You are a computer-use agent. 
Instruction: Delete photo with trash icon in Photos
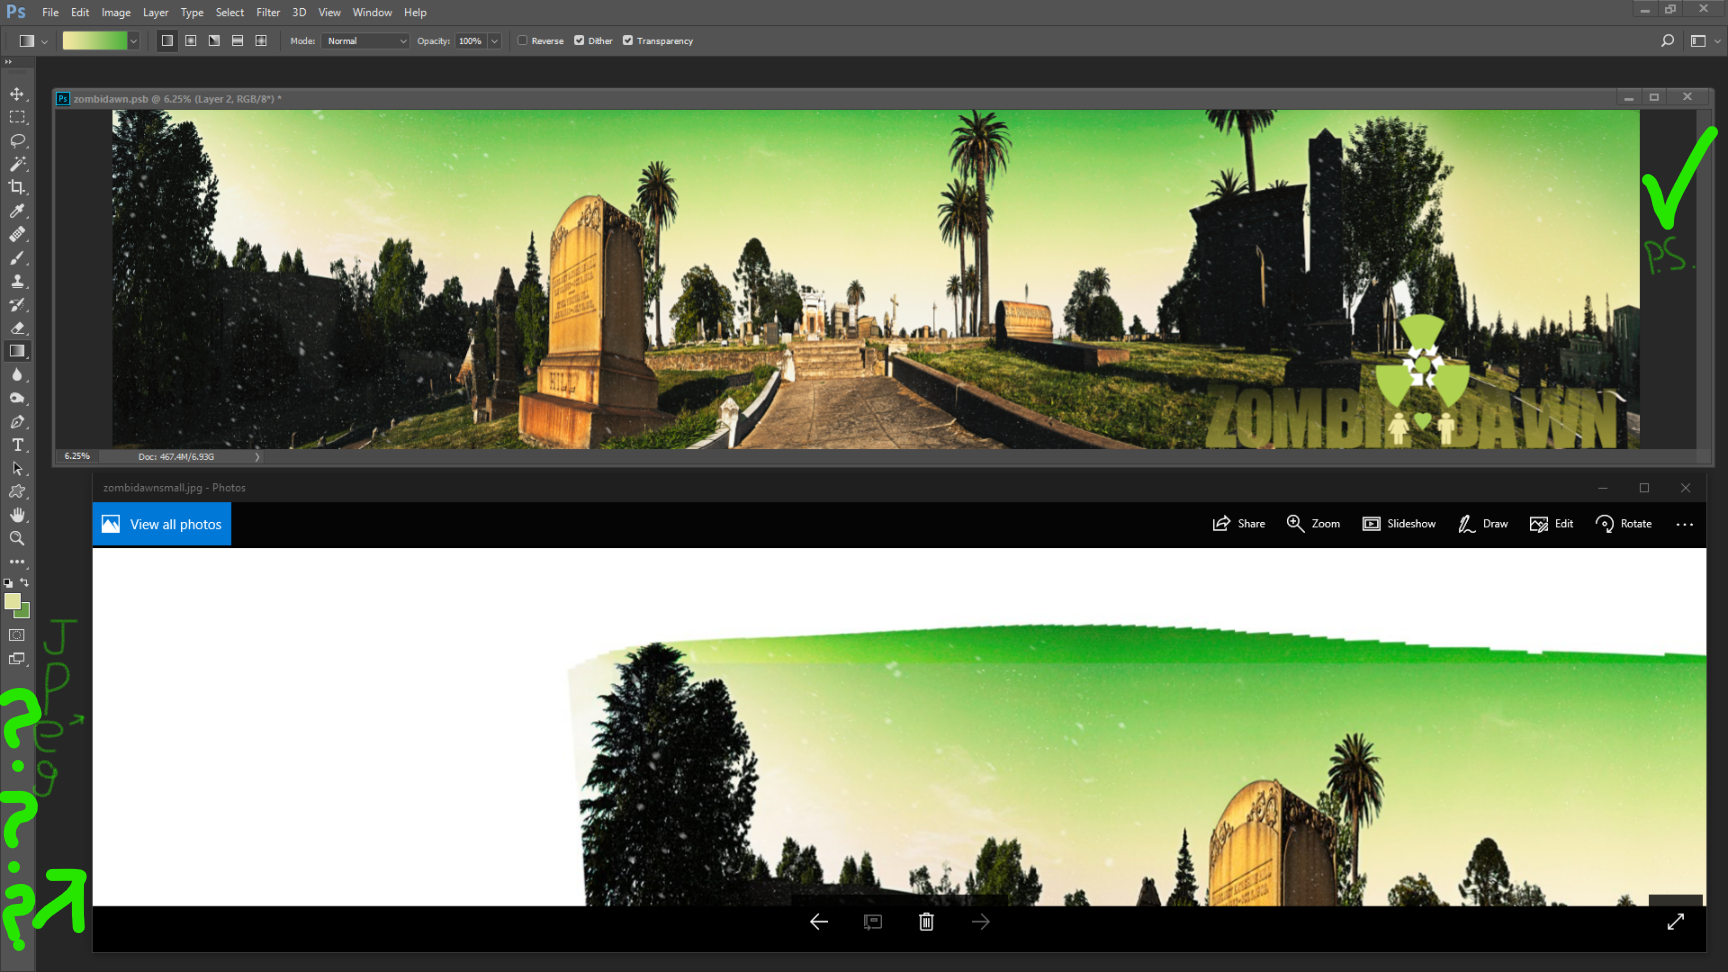click(x=926, y=922)
